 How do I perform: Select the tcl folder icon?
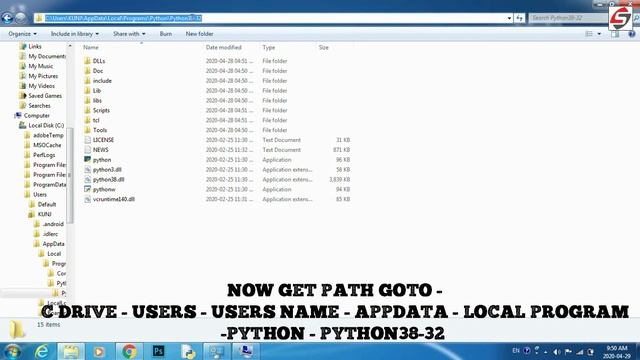pyautogui.click(x=87, y=120)
